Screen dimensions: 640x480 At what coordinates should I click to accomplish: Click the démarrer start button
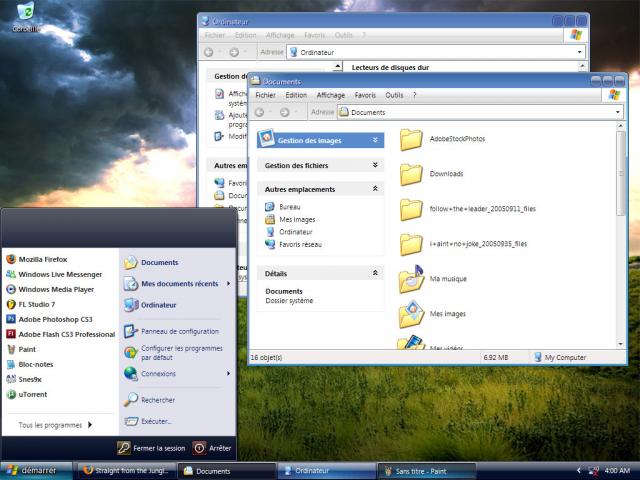(36, 471)
